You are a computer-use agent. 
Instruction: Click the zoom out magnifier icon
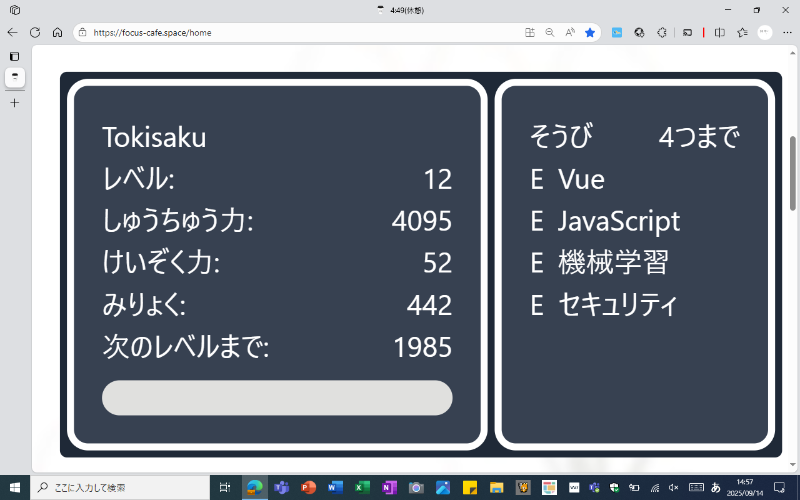click(x=549, y=33)
